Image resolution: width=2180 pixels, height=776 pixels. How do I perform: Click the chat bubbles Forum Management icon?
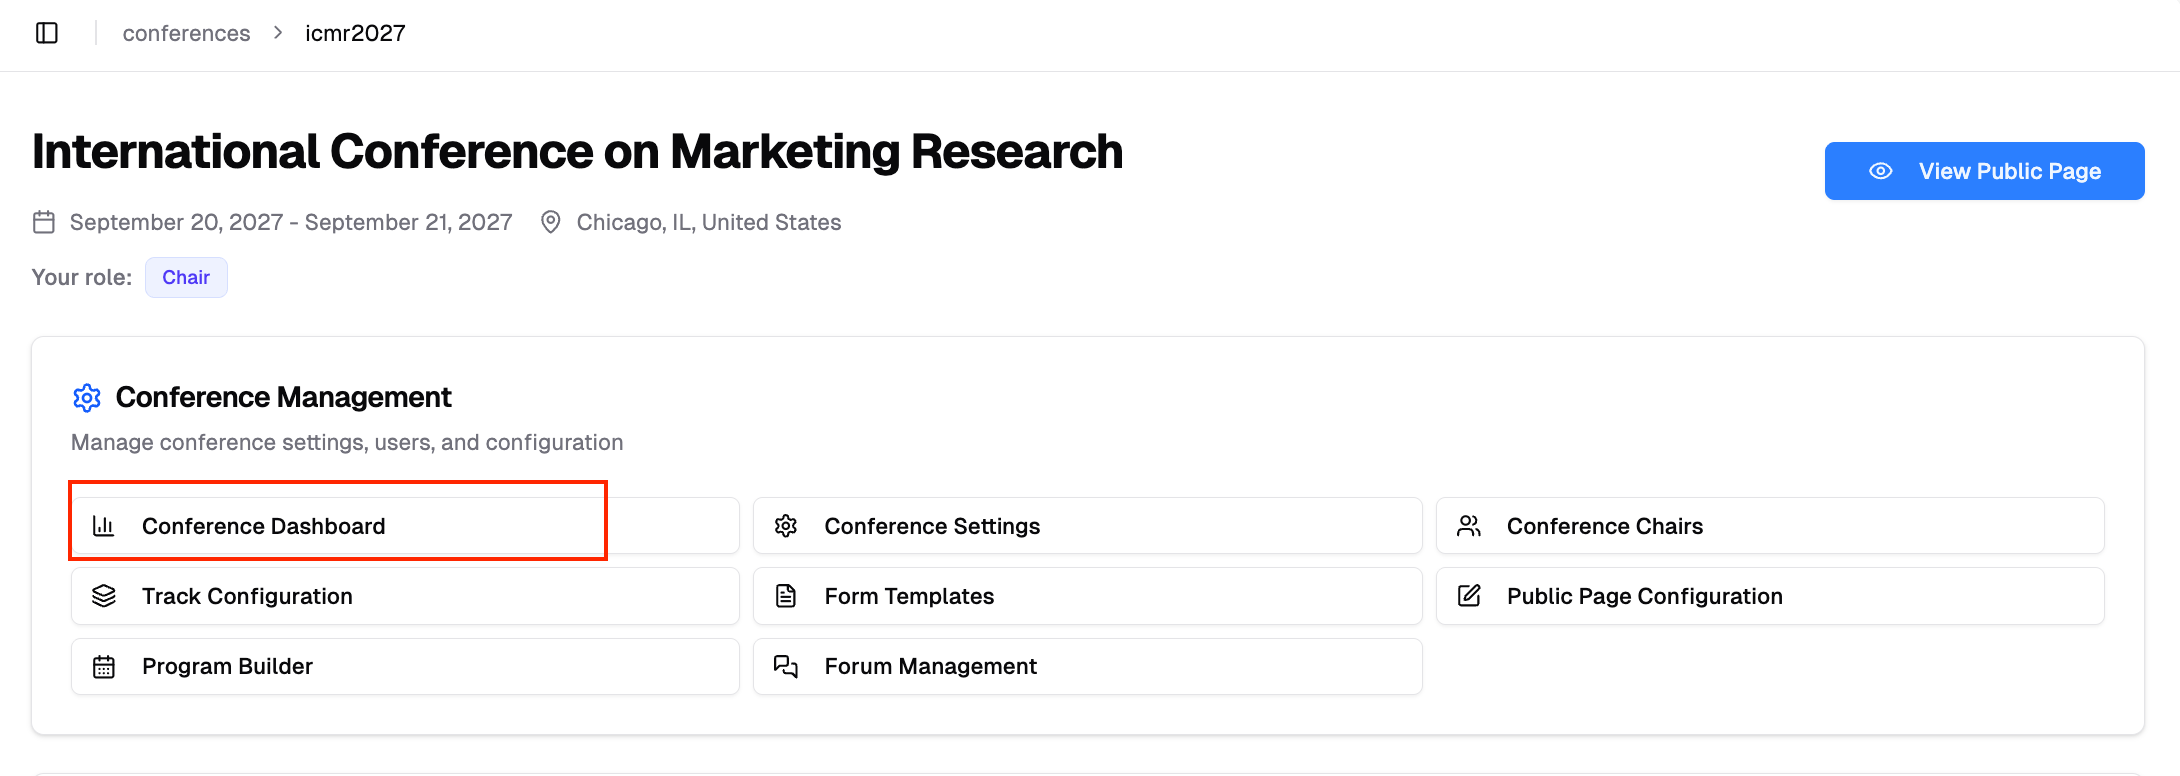point(786,667)
